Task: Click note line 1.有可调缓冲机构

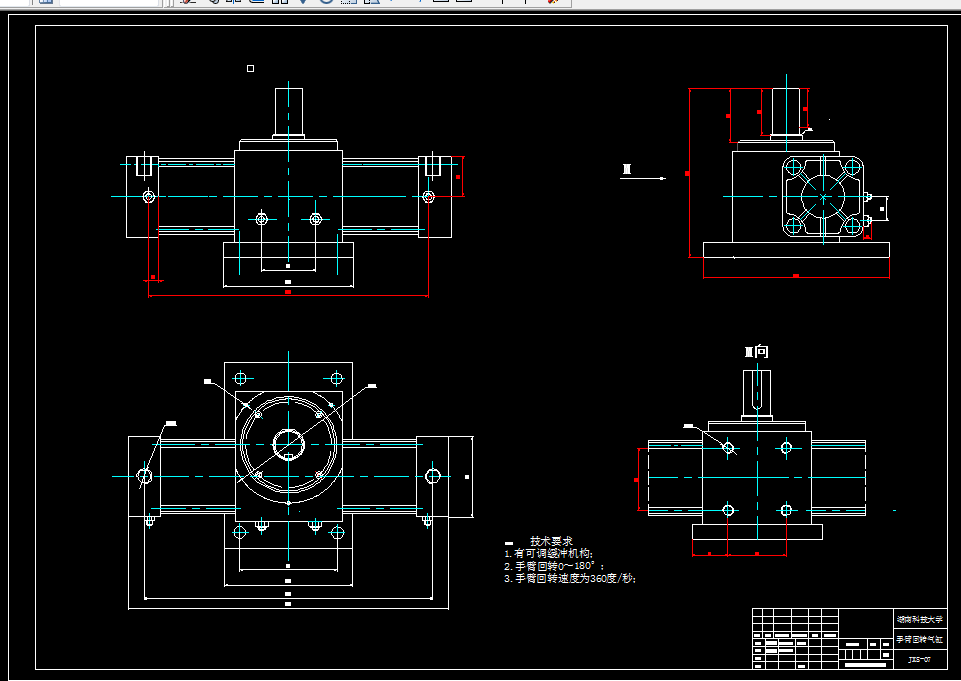Action: coord(549,554)
